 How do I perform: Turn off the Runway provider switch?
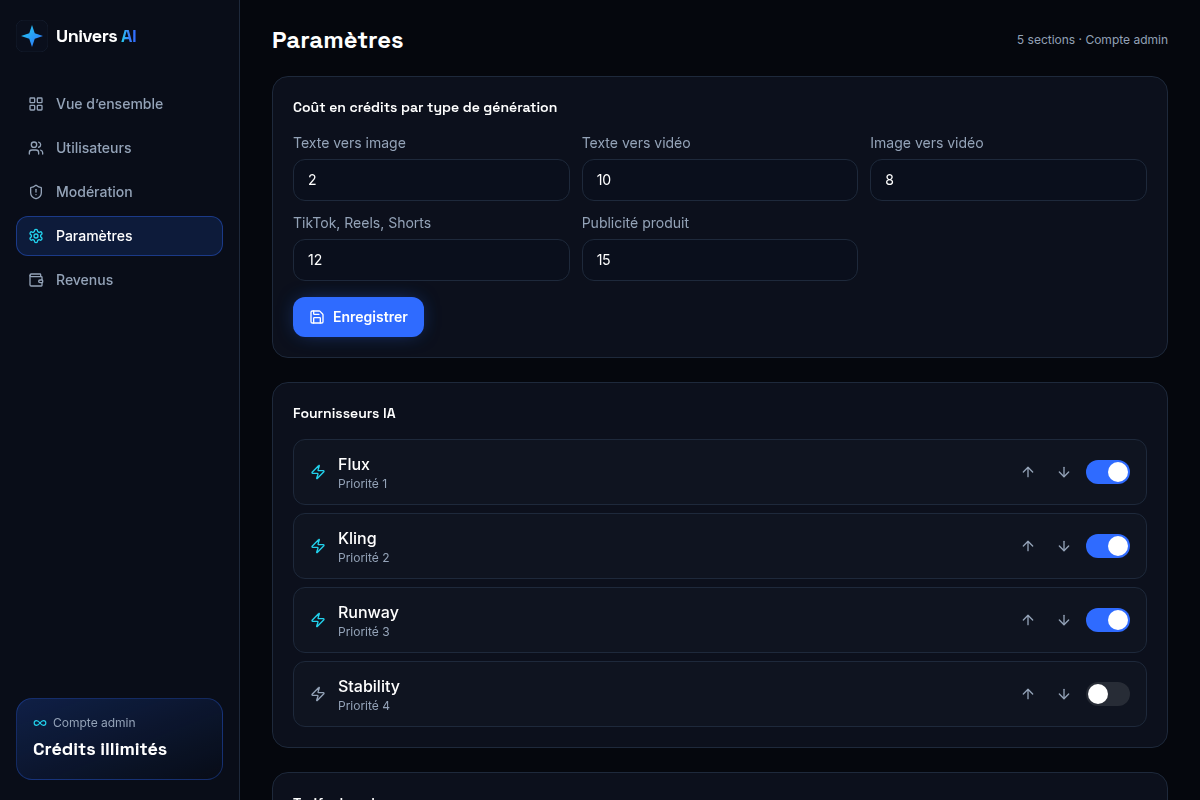(x=1108, y=620)
